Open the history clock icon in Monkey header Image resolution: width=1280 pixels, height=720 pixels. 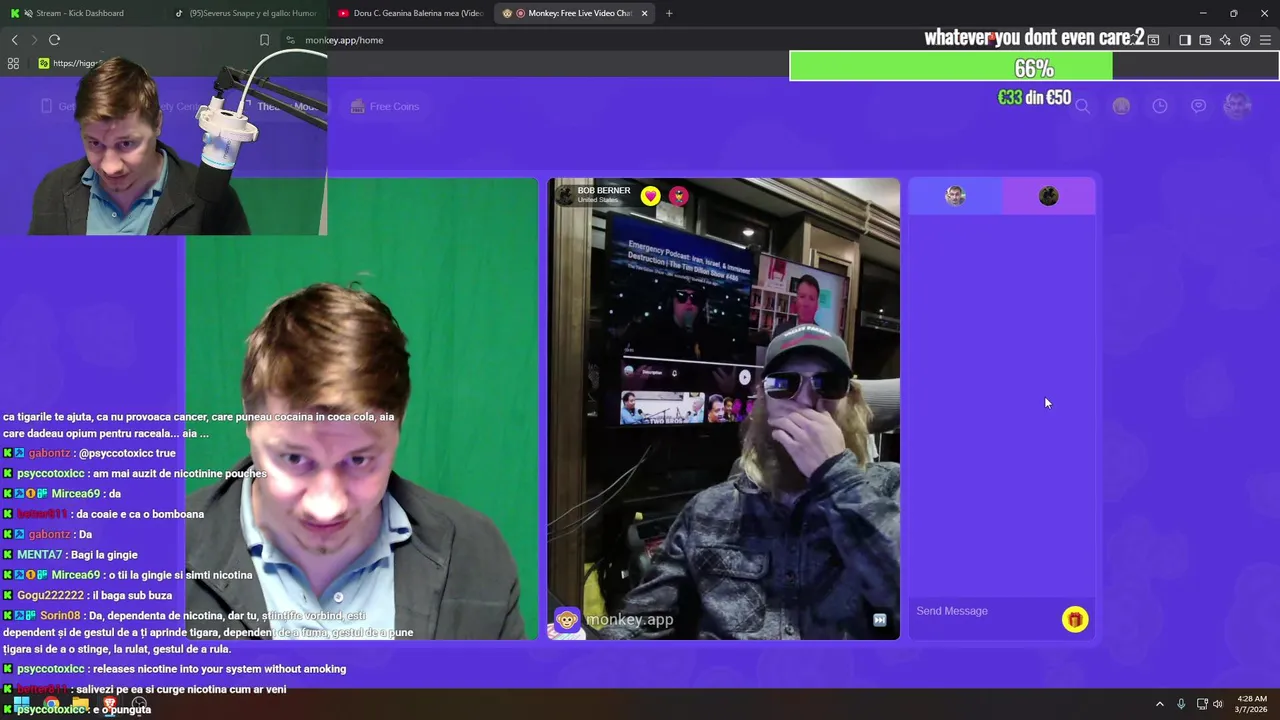tap(1160, 106)
